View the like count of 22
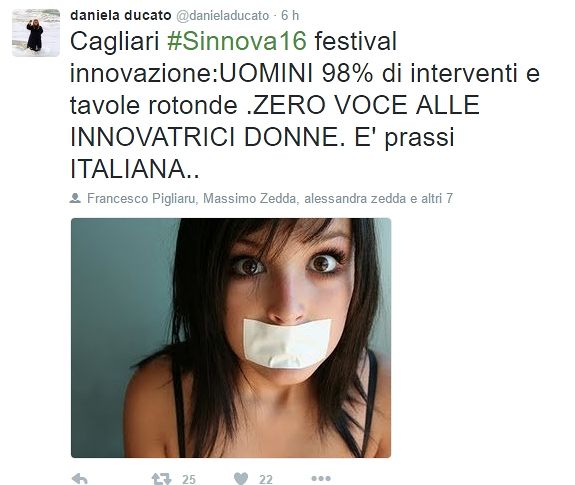The image size is (575, 485). coord(266,479)
